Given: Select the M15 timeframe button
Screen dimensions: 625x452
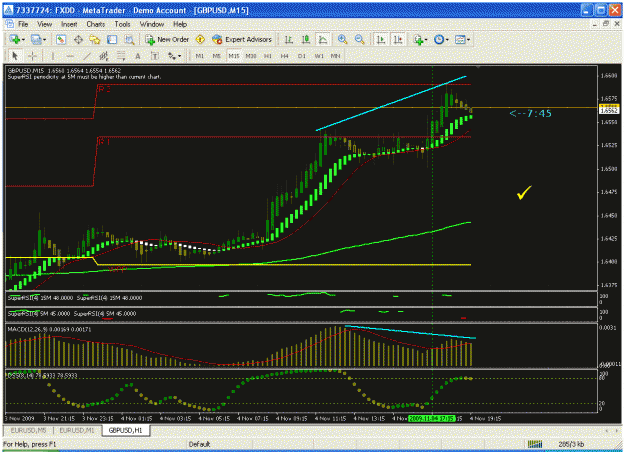Looking at the screenshot, I should coord(234,56).
